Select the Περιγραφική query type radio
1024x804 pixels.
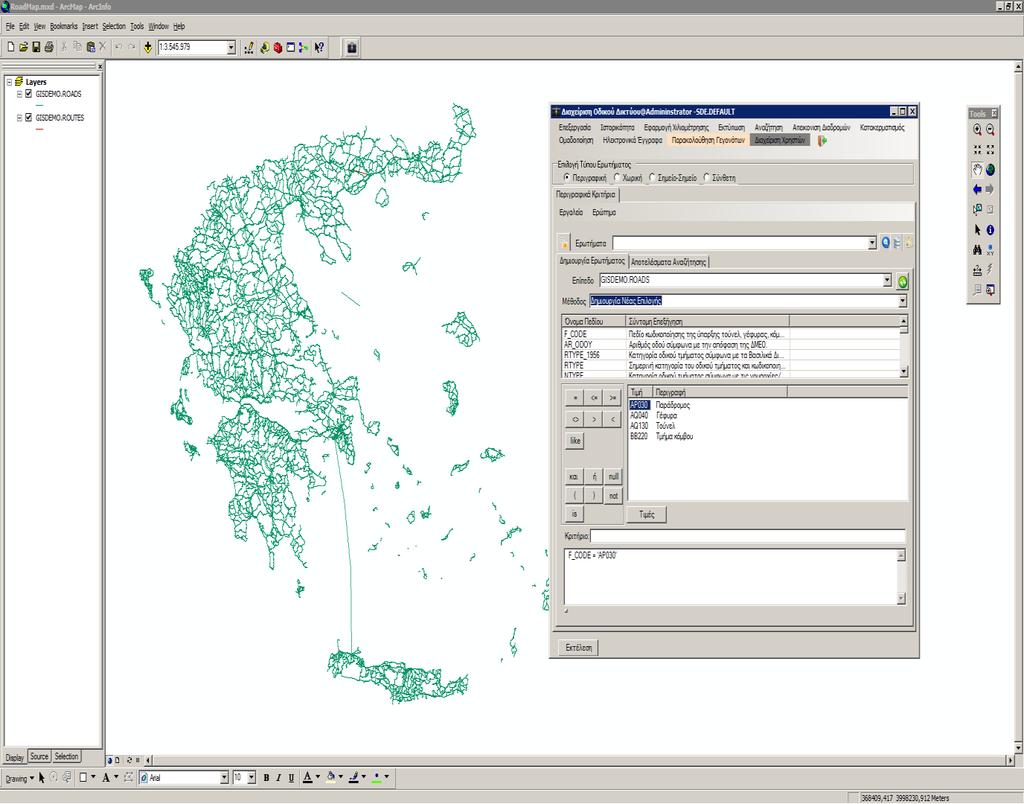click(566, 178)
